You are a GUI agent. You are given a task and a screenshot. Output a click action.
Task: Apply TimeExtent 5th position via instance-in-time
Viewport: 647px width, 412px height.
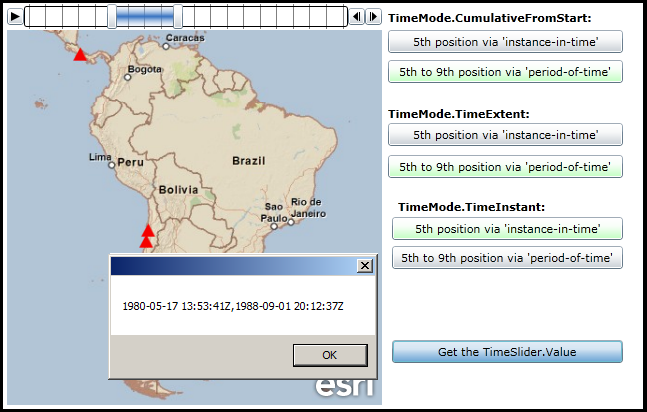click(505, 135)
